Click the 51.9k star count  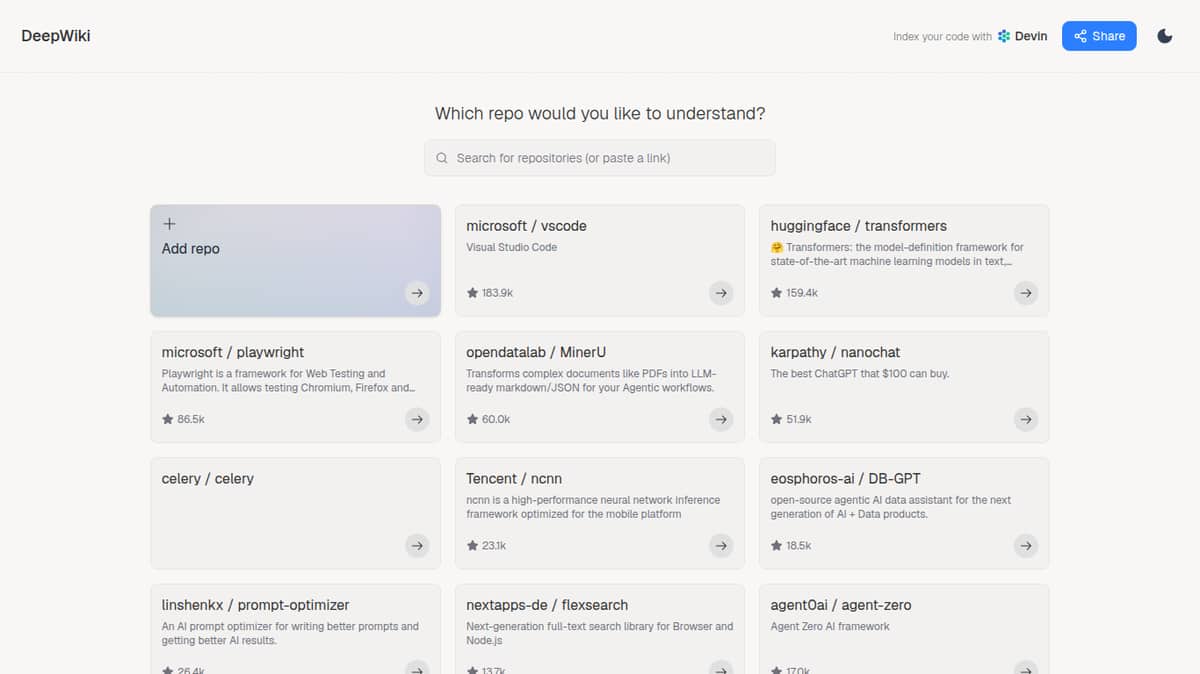[x=799, y=419]
